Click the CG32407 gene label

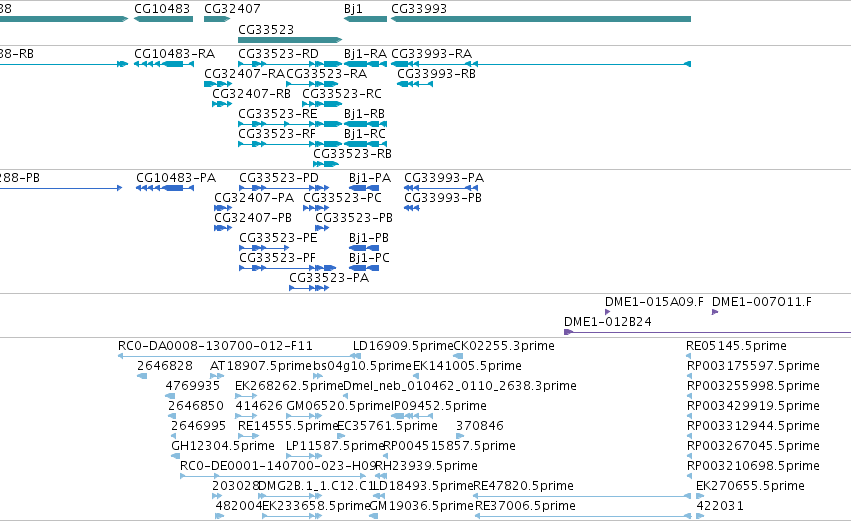click(232, 9)
